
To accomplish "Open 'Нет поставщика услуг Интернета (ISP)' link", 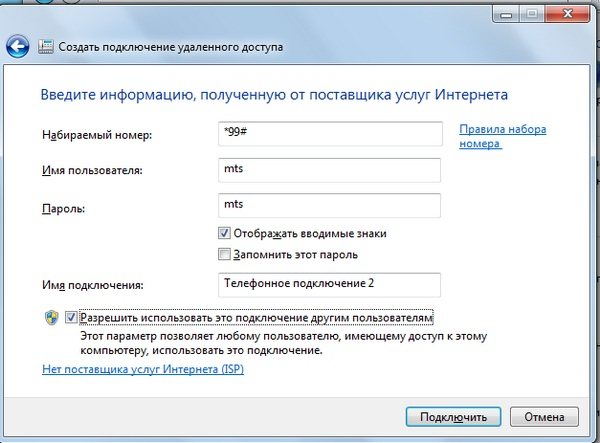I will tap(142, 369).
